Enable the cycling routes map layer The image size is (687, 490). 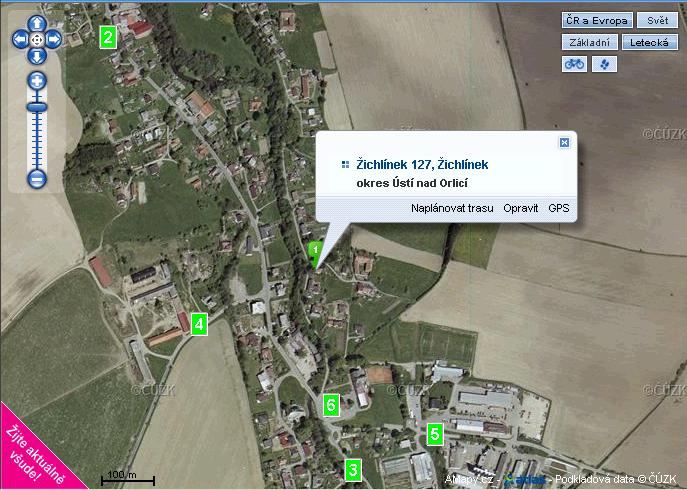click(574, 64)
